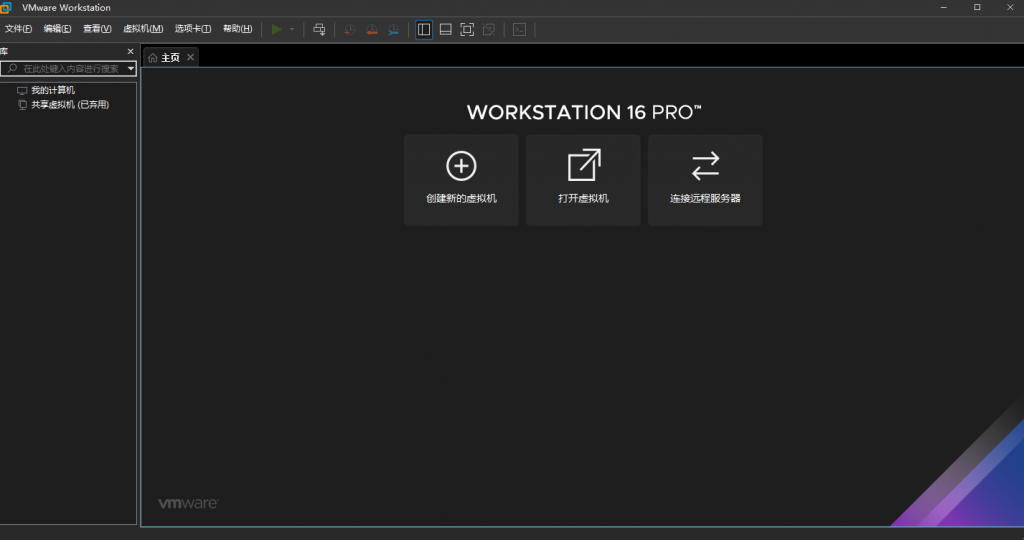Open the 查看(V) menu

[x=97, y=29]
